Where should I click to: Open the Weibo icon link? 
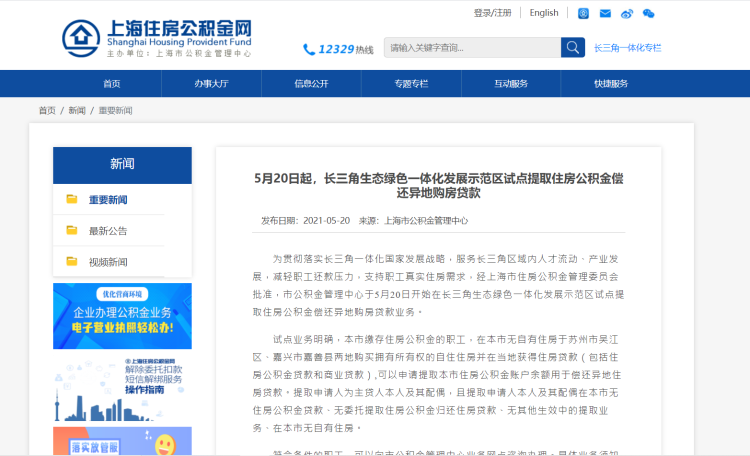click(x=627, y=13)
